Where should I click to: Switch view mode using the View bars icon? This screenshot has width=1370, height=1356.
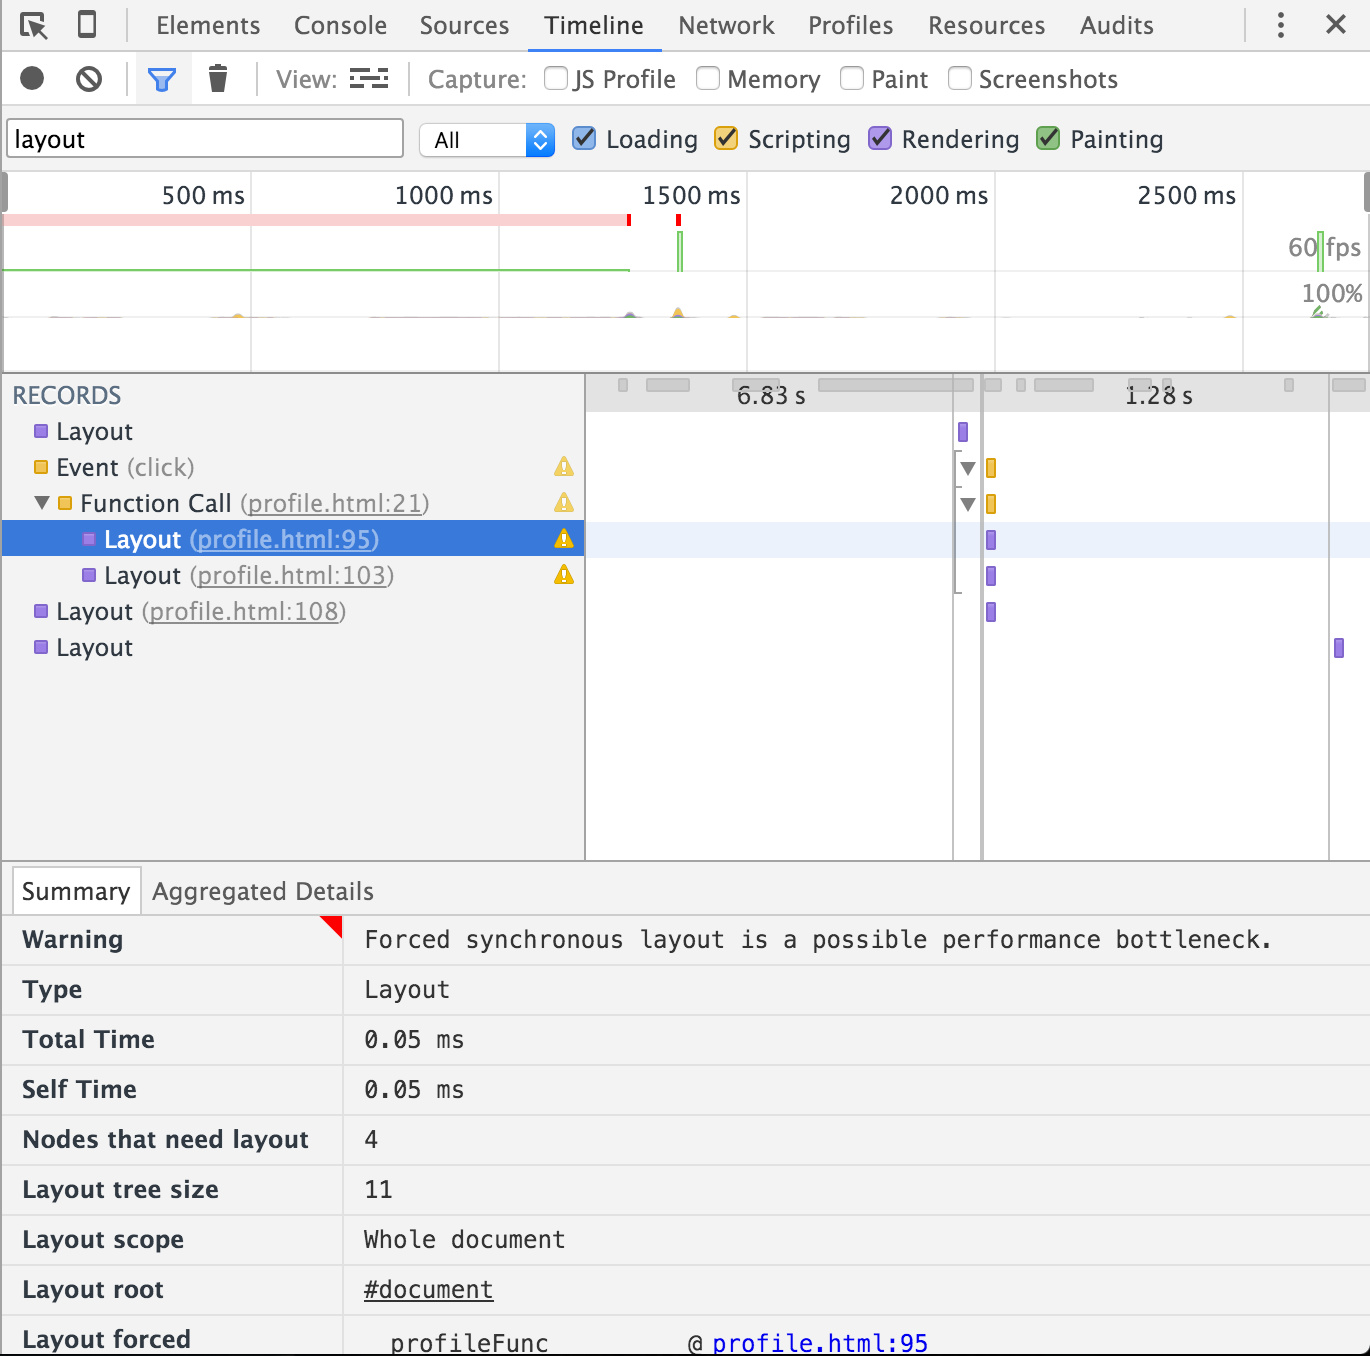point(369,79)
